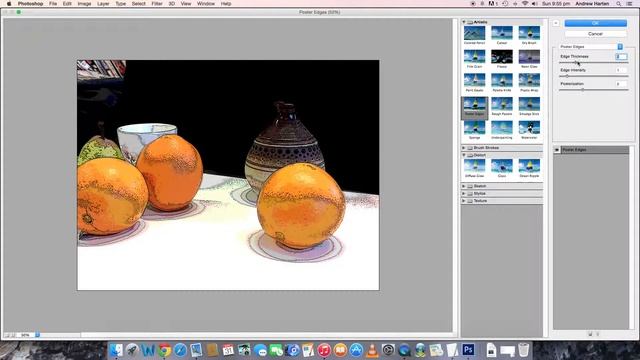The image size is (640, 360).
Task: Click the delete effect layer icon
Action: click(x=598, y=334)
